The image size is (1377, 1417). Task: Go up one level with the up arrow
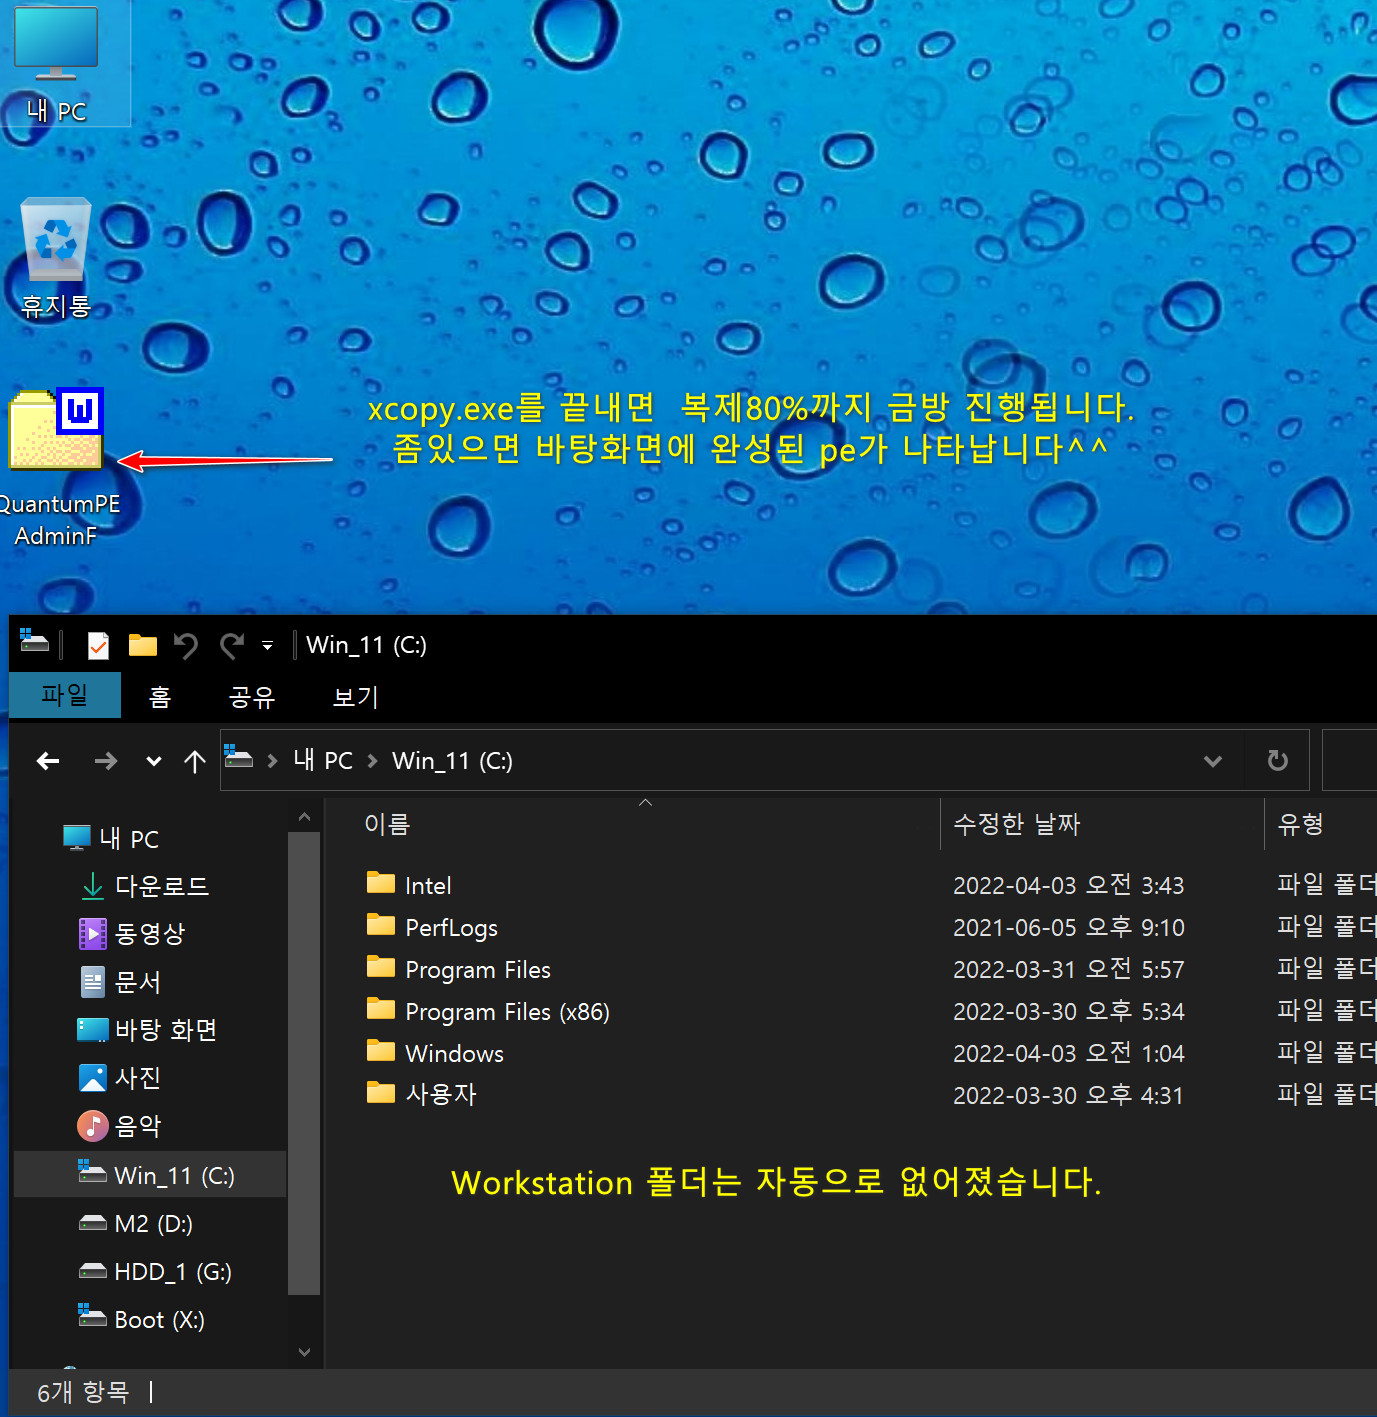pyautogui.click(x=195, y=761)
